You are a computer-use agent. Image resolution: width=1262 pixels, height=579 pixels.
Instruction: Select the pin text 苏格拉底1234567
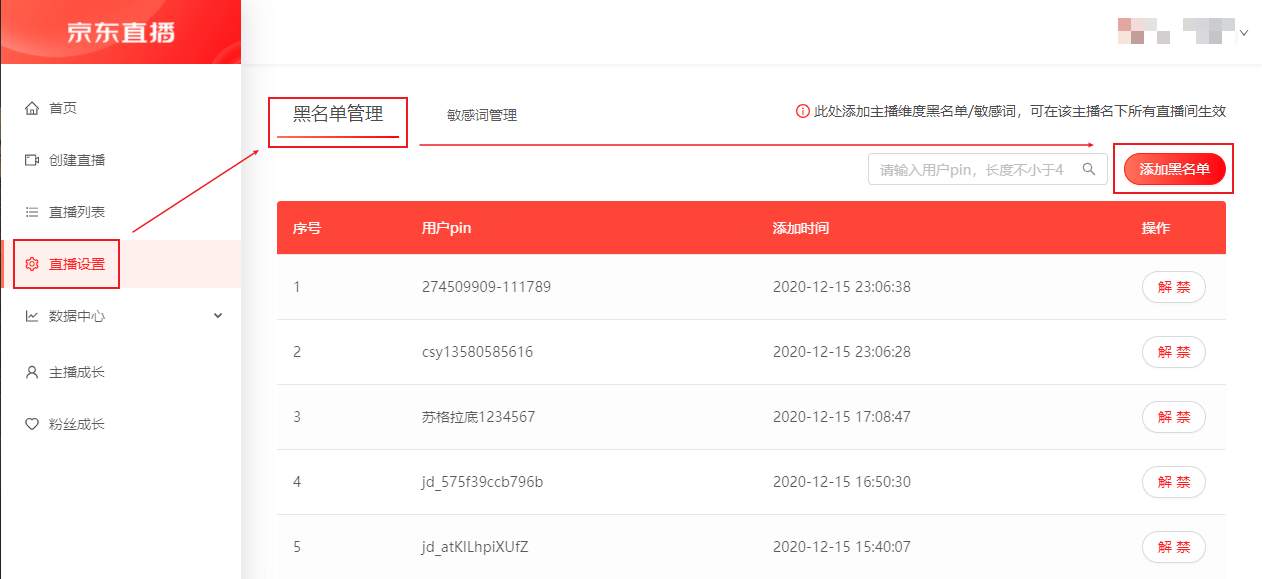point(479,417)
